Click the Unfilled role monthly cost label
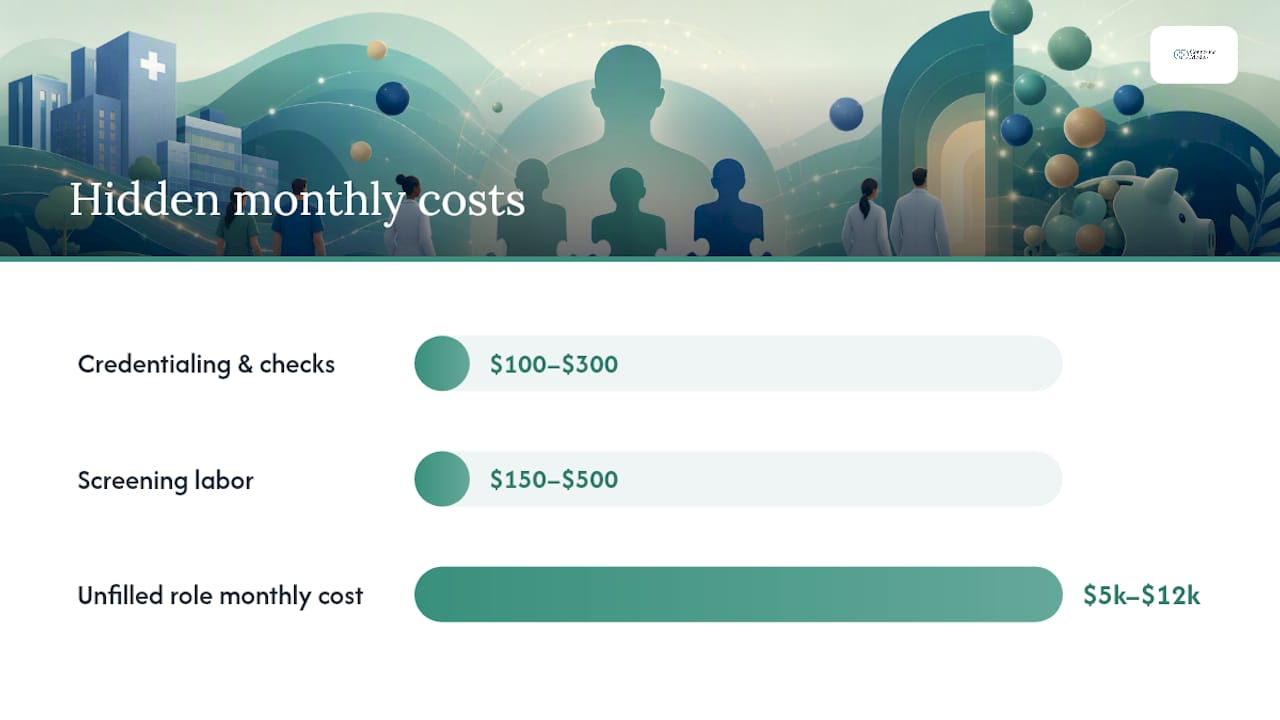The image size is (1280, 720). pos(220,596)
